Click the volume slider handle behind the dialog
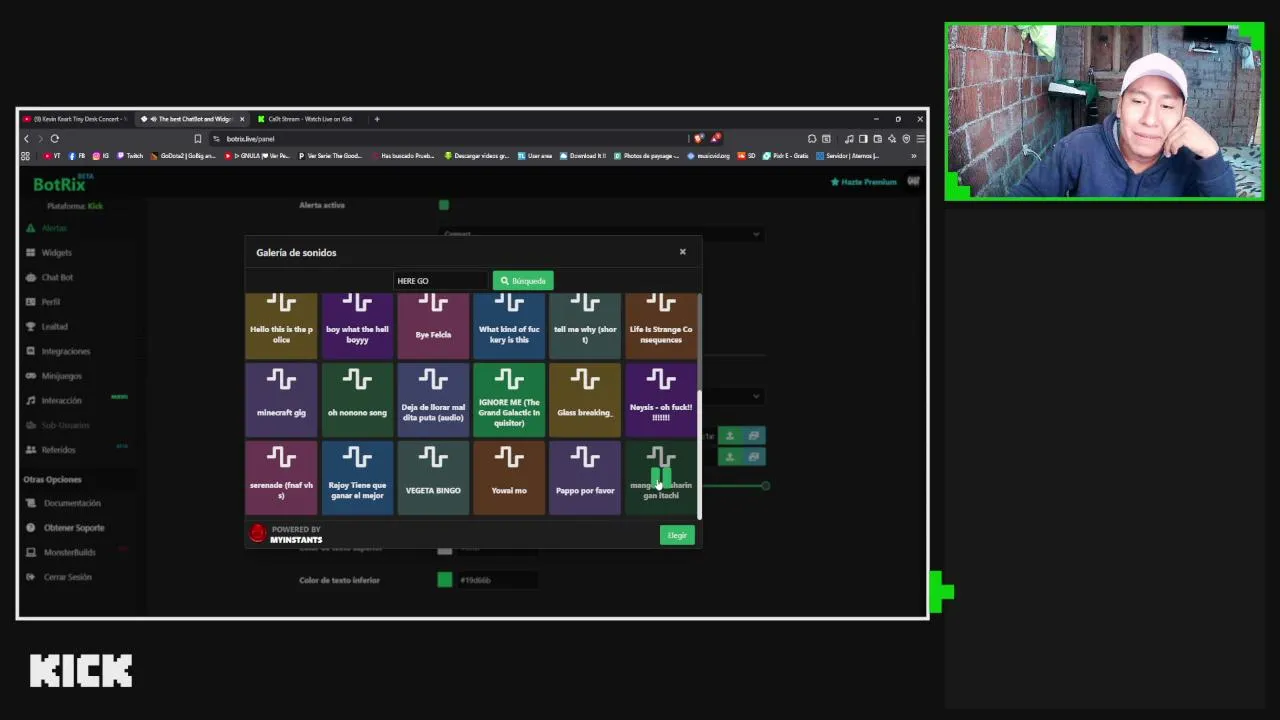 point(765,486)
